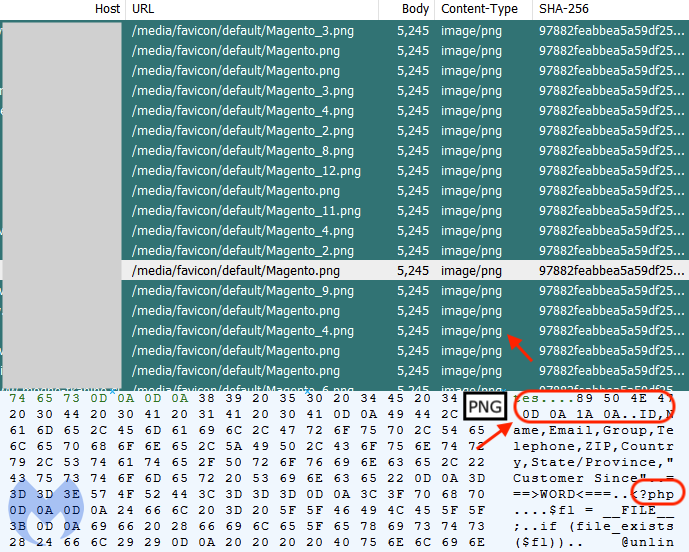Sort sessions by the Host column header
689x552 pixels.
tap(107, 9)
